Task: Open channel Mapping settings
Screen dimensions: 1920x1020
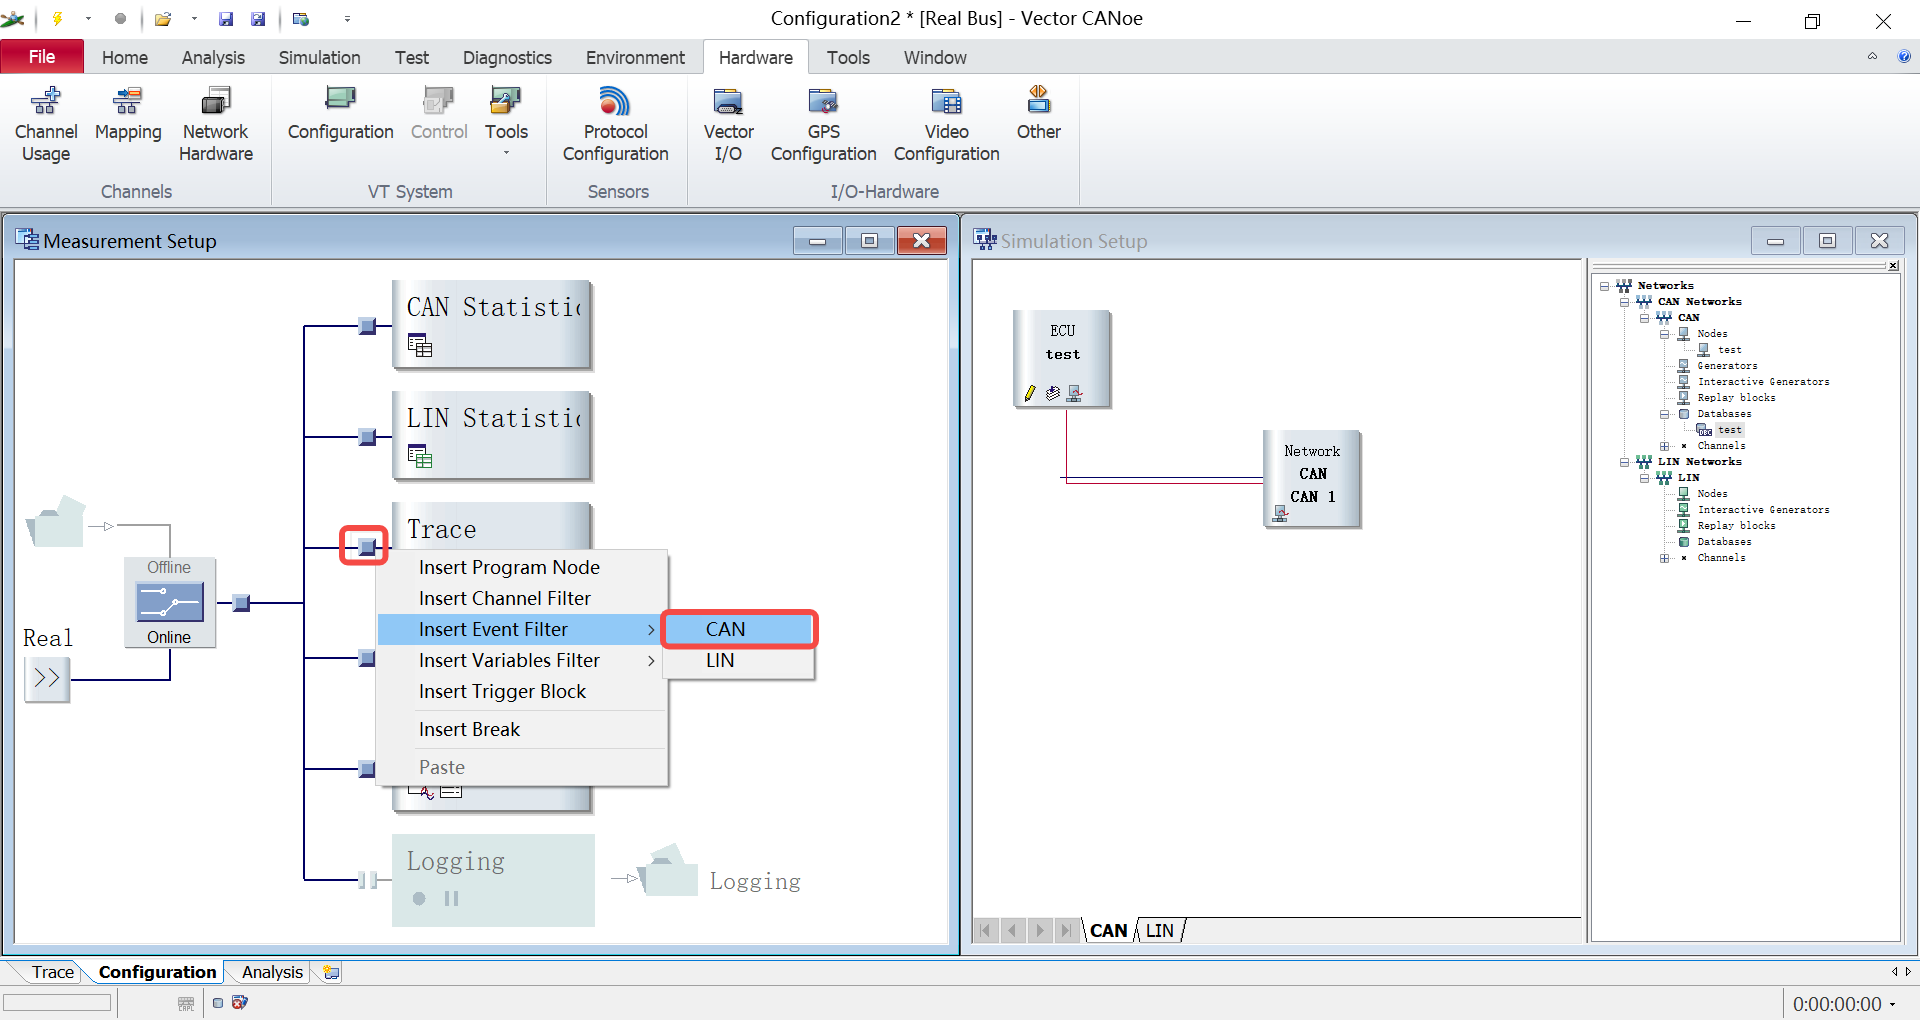Action: (128, 115)
